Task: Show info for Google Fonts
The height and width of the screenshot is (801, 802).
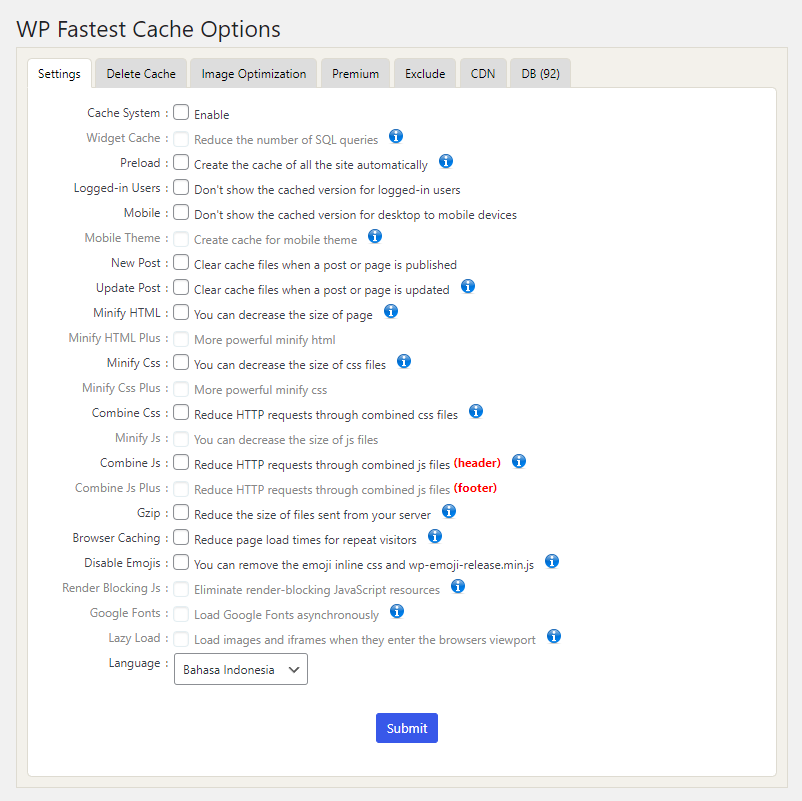Action: (397, 611)
